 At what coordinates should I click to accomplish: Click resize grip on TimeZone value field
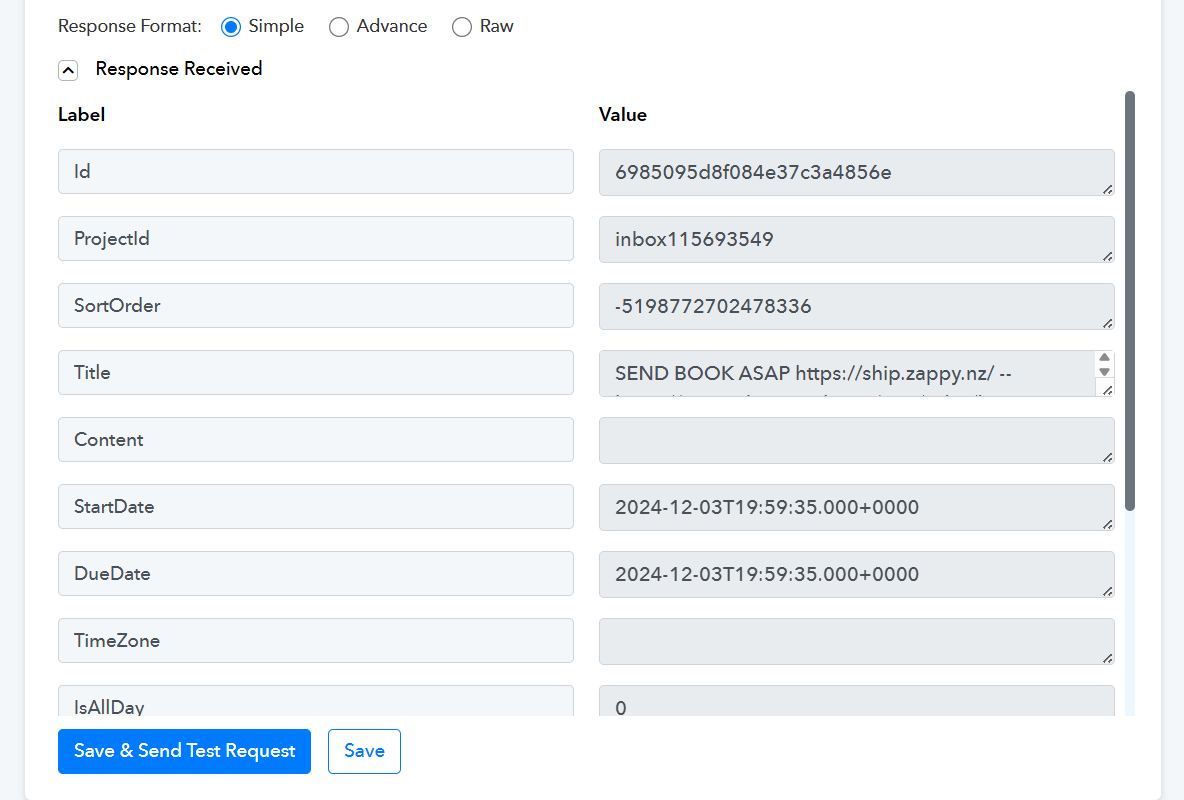(1107, 658)
